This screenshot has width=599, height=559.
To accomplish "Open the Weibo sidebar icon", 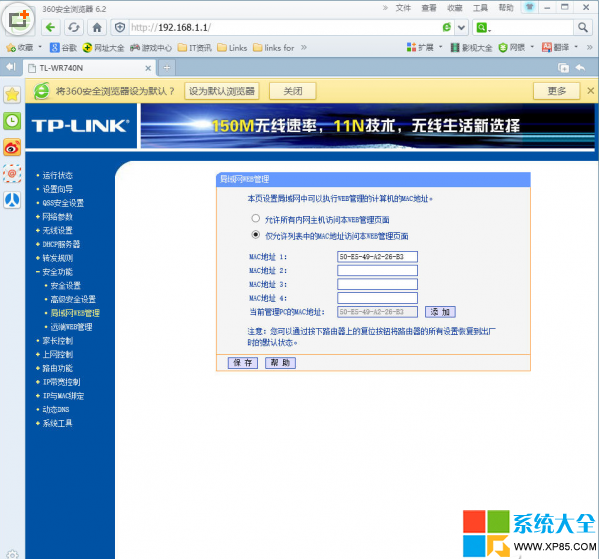I will [12, 147].
